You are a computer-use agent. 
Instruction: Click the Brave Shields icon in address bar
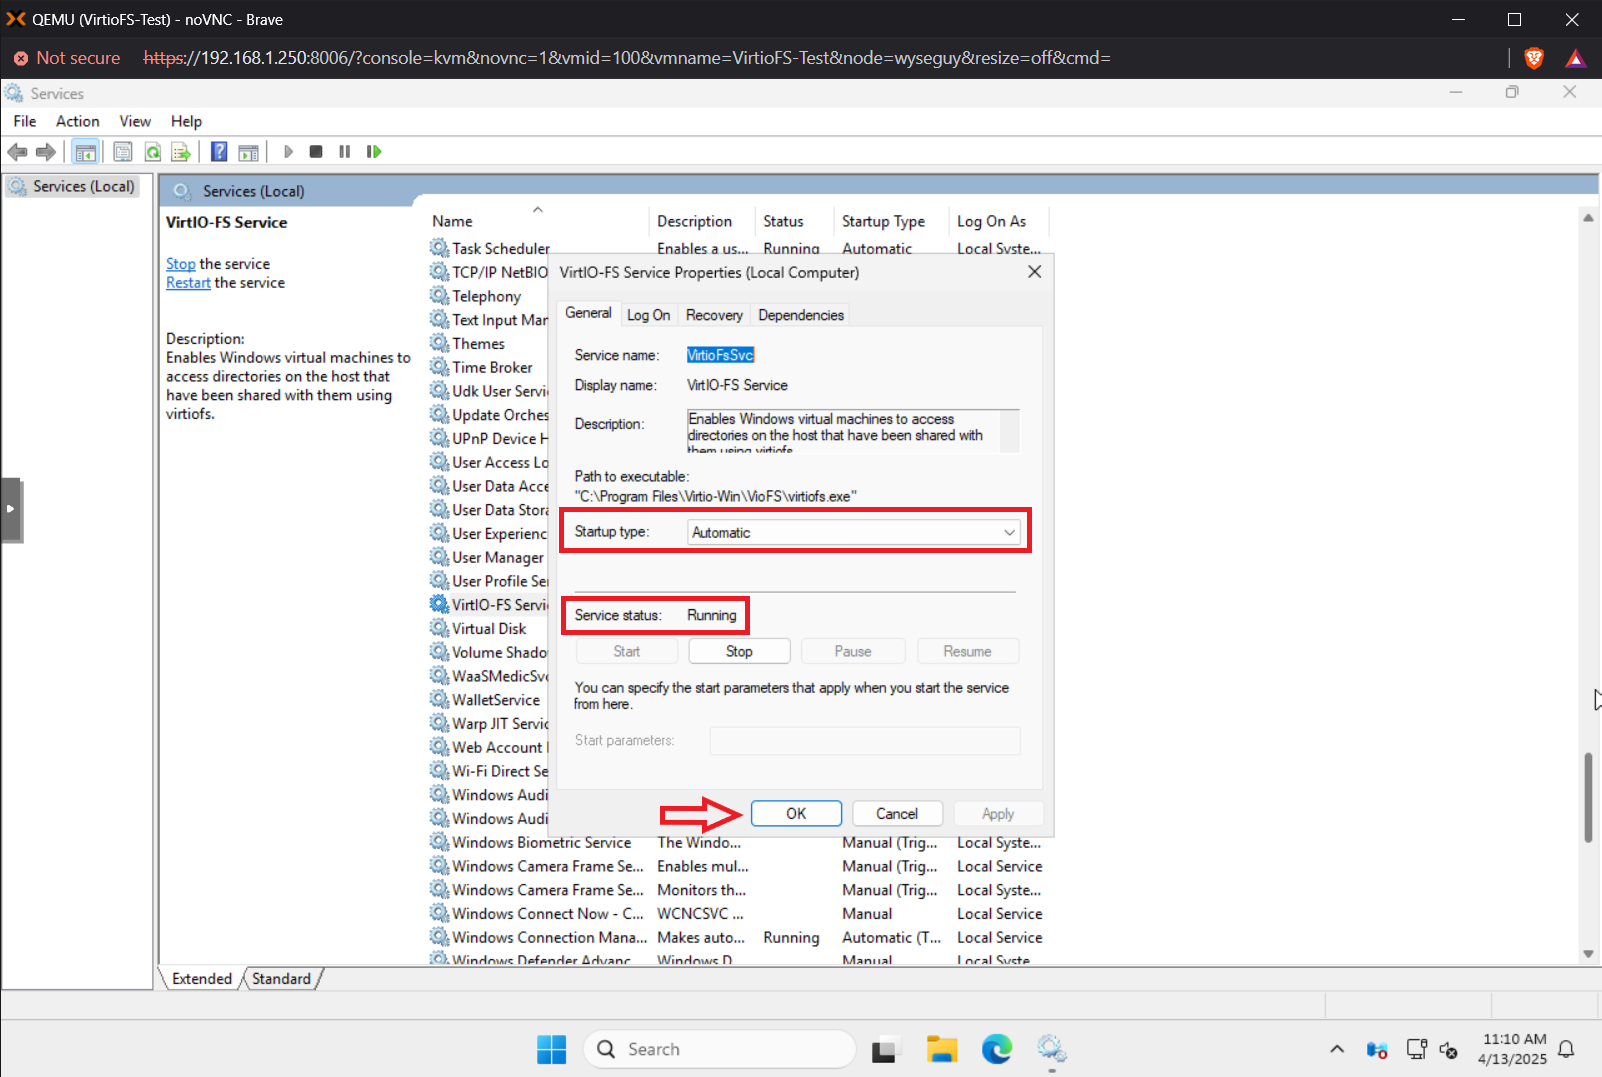1534,58
